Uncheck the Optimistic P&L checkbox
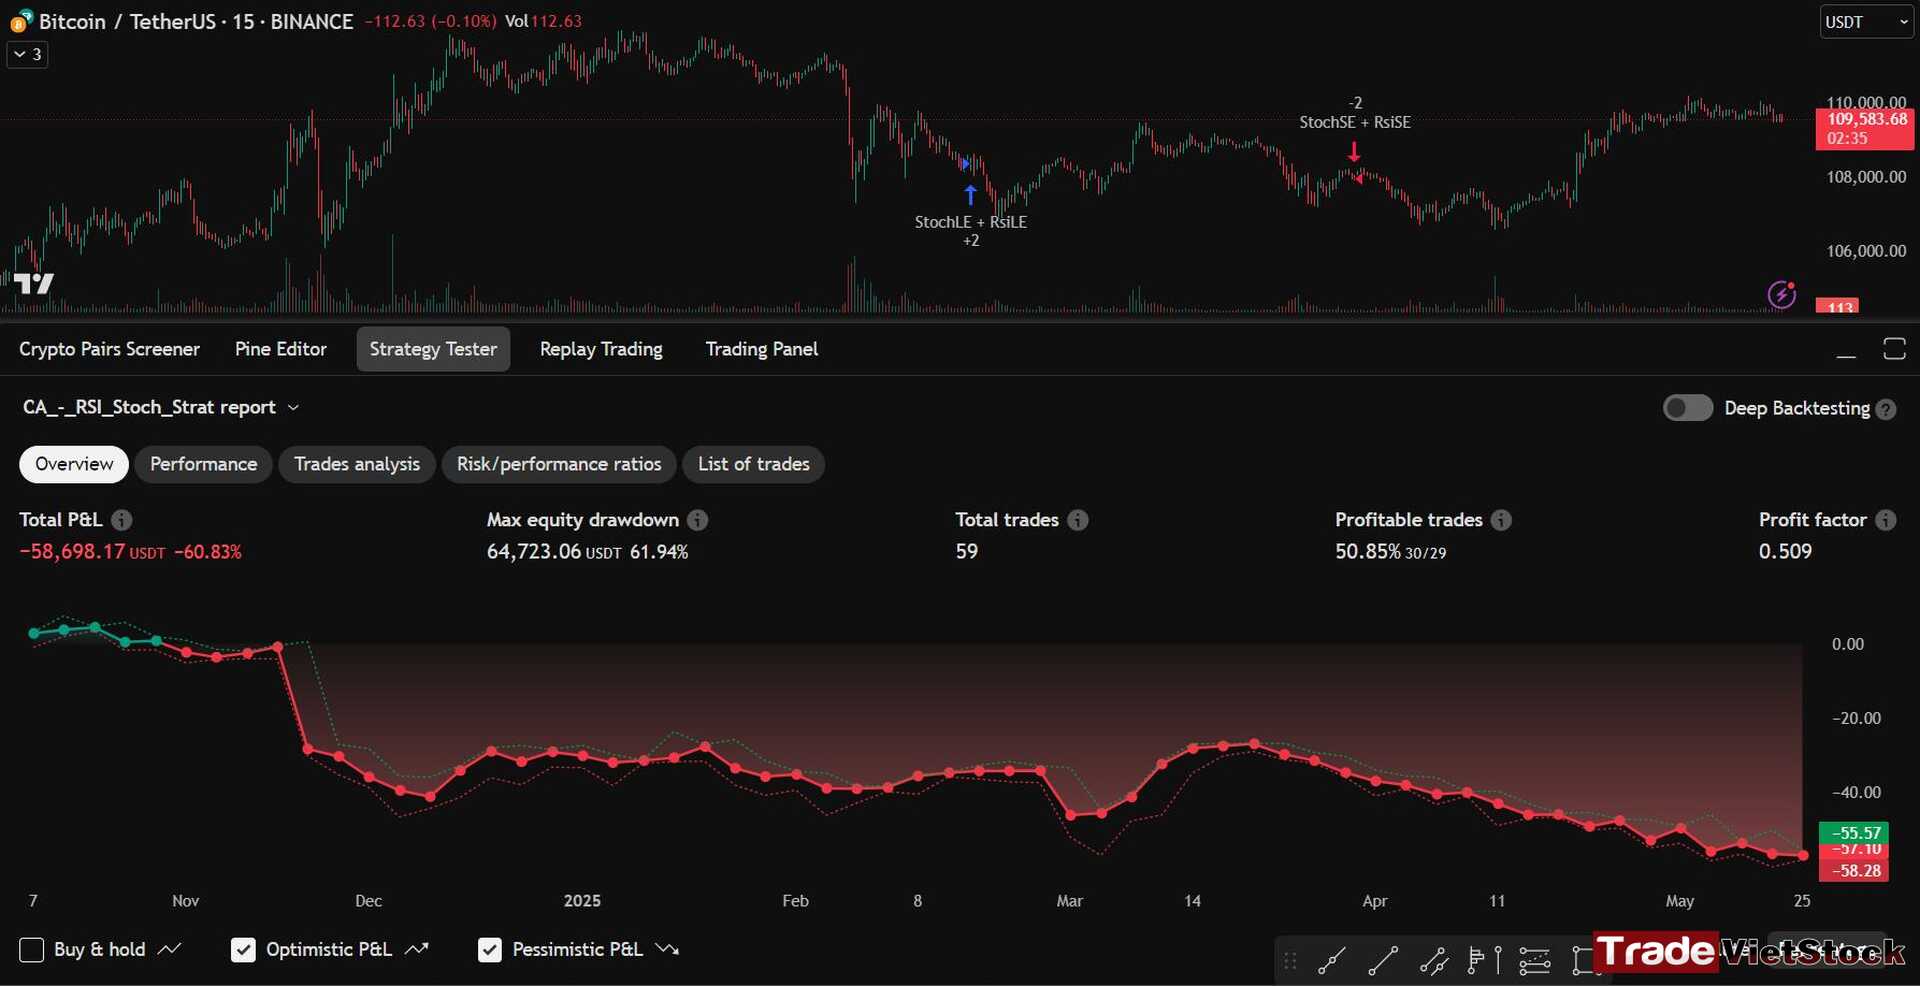Viewport: 1920px width, 986px height. pos(243,950)
